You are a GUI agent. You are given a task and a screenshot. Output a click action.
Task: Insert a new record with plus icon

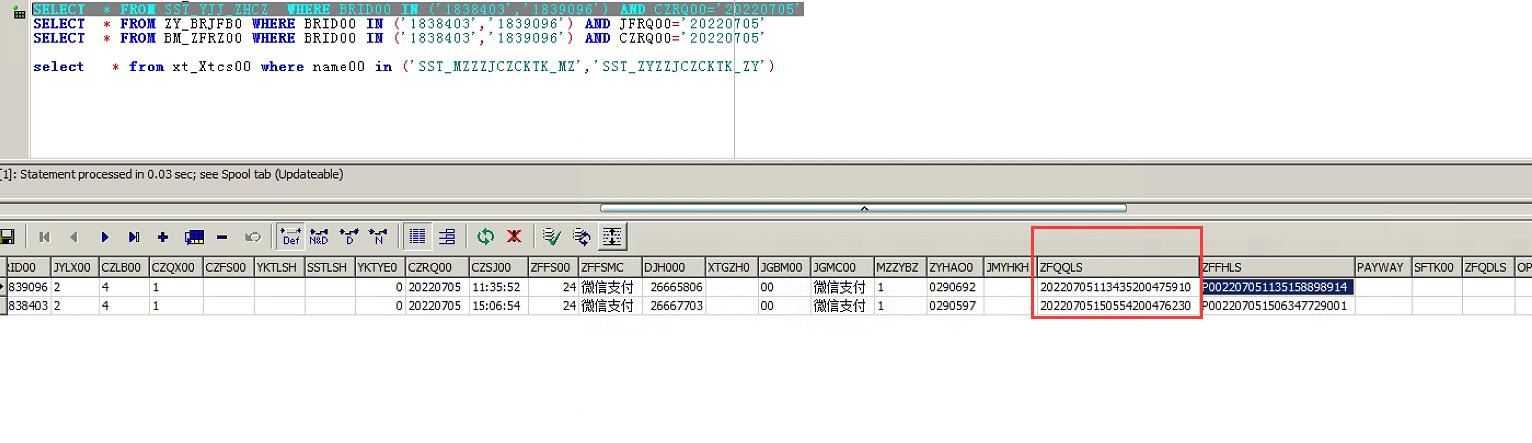tap(163, 237)
